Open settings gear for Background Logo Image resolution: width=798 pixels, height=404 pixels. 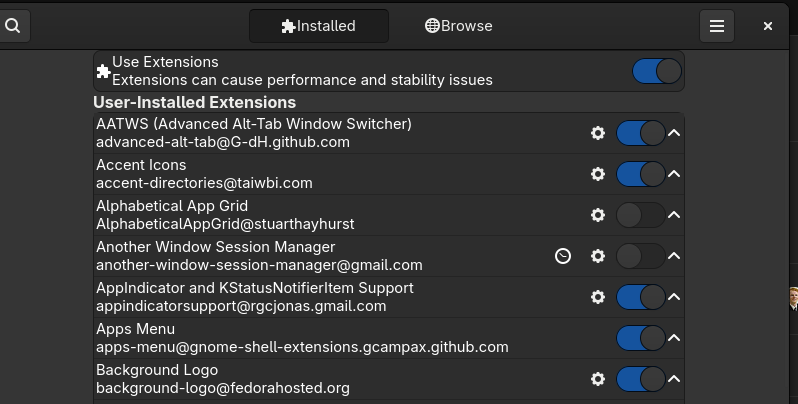[x=598, y=379]
